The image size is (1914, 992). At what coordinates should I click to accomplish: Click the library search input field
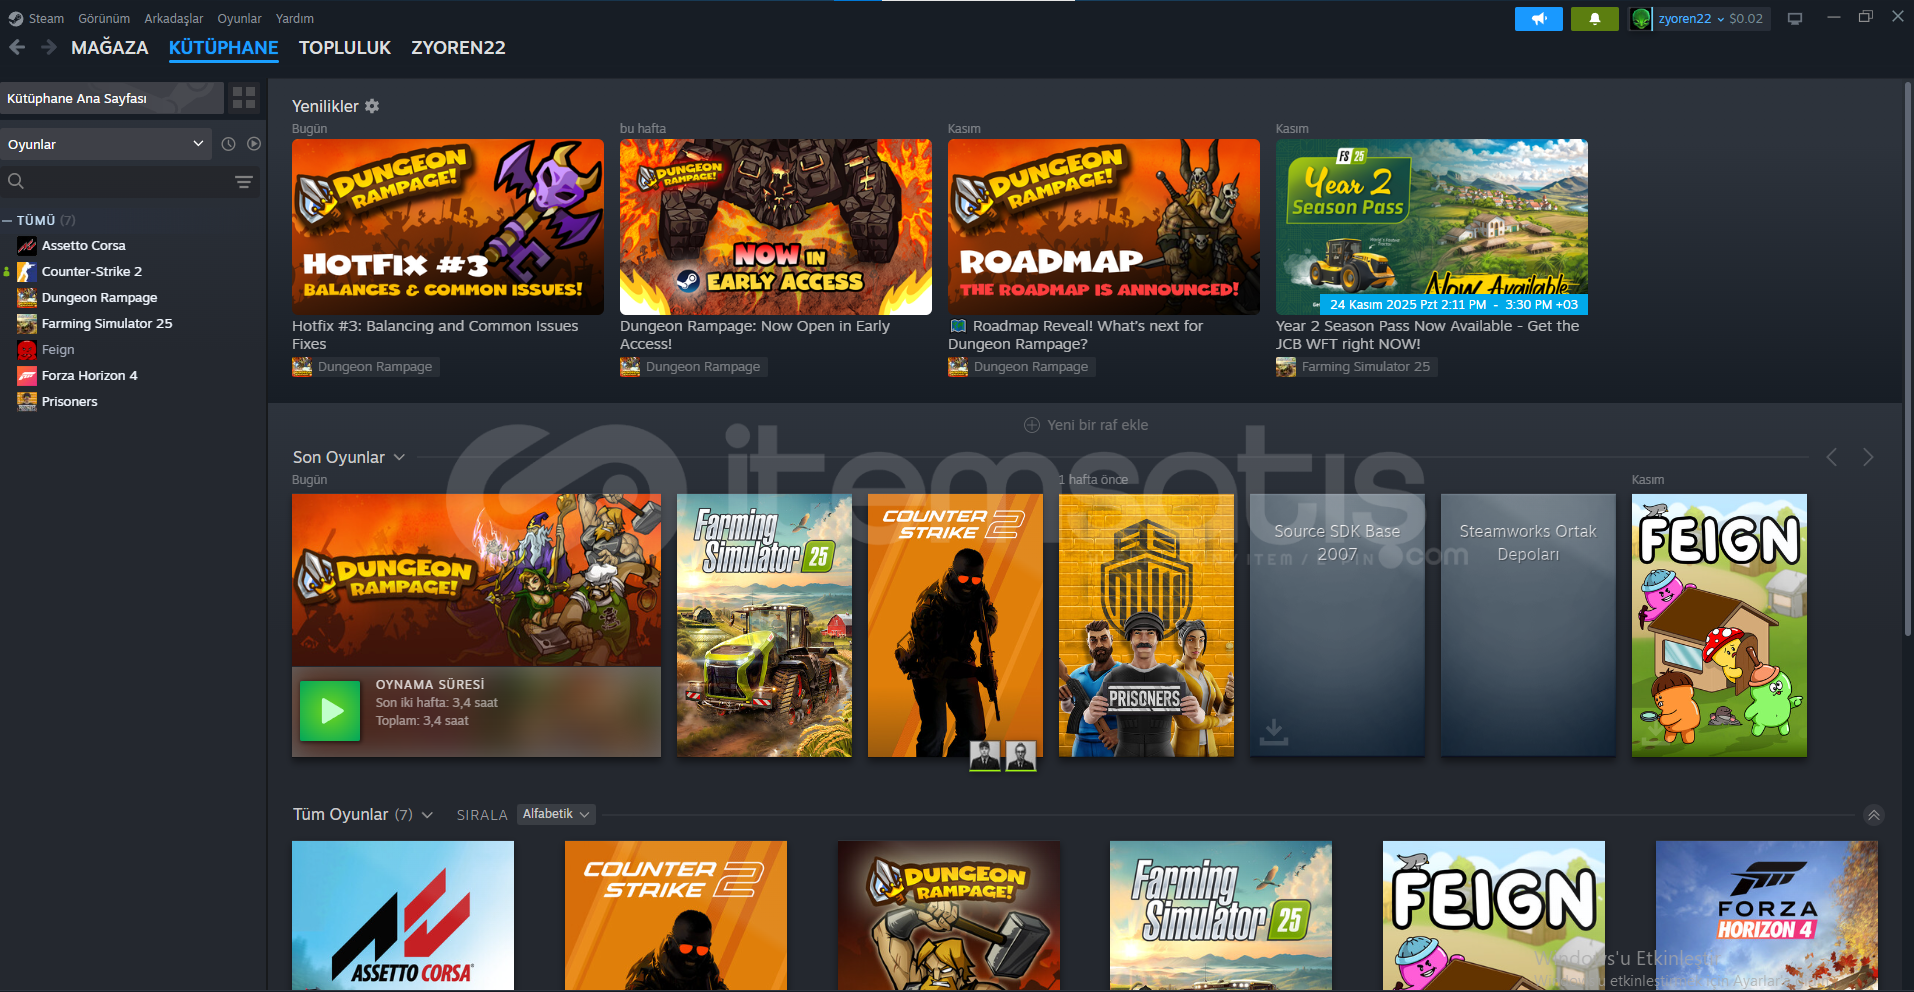(x=128, y=181)
